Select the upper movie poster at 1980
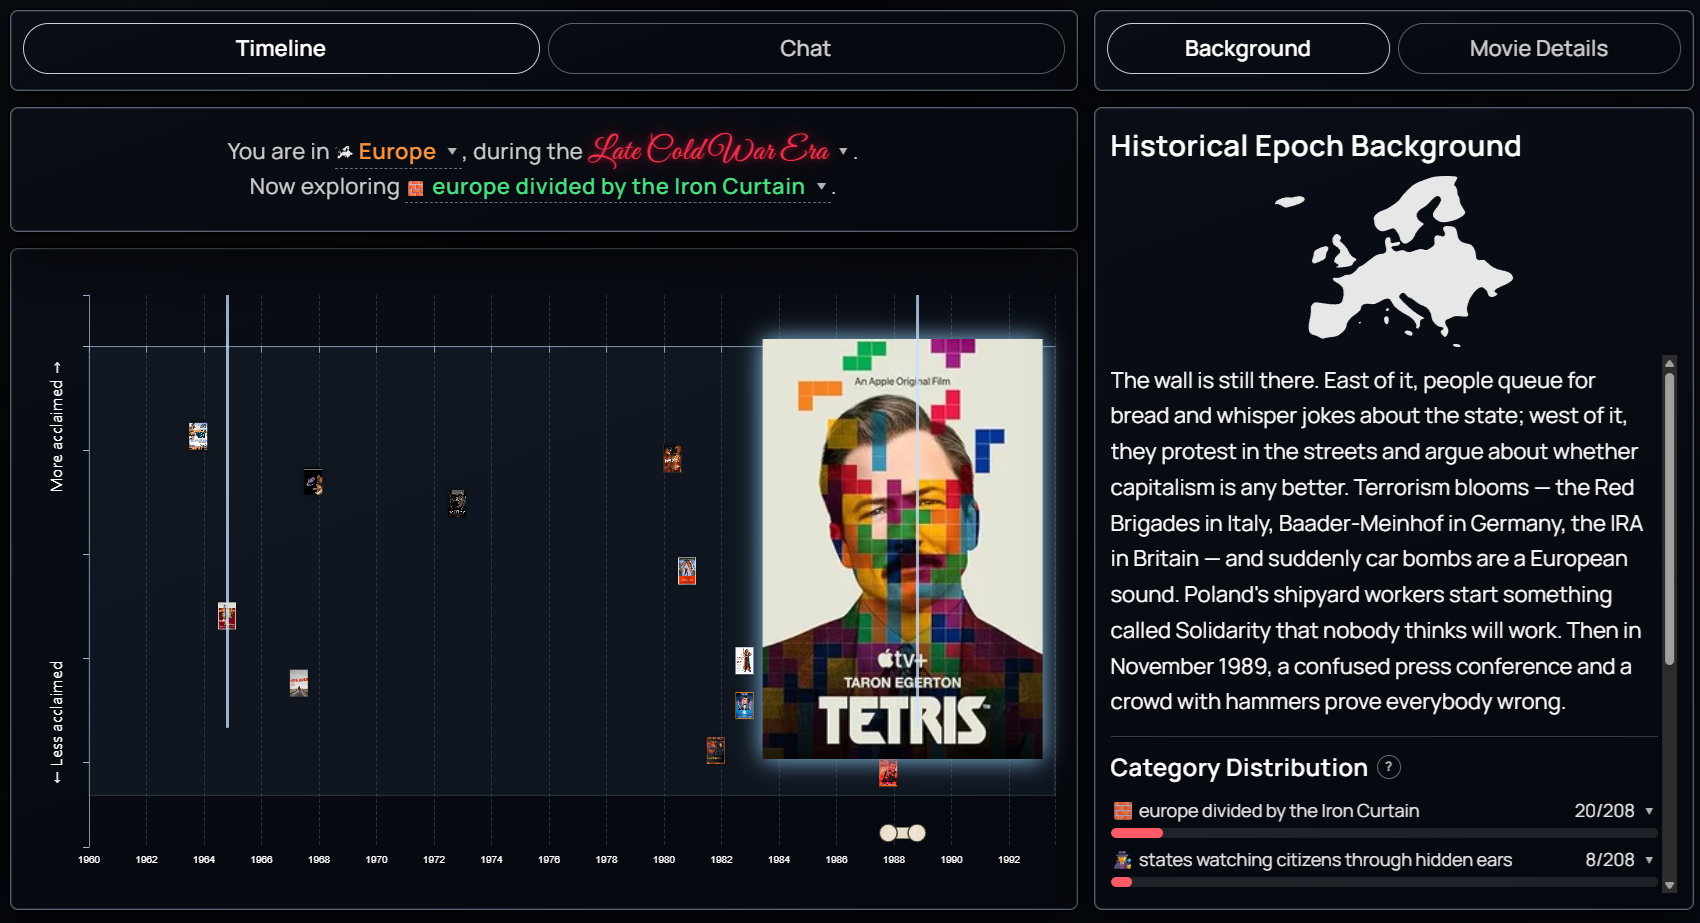 (672, 459)
